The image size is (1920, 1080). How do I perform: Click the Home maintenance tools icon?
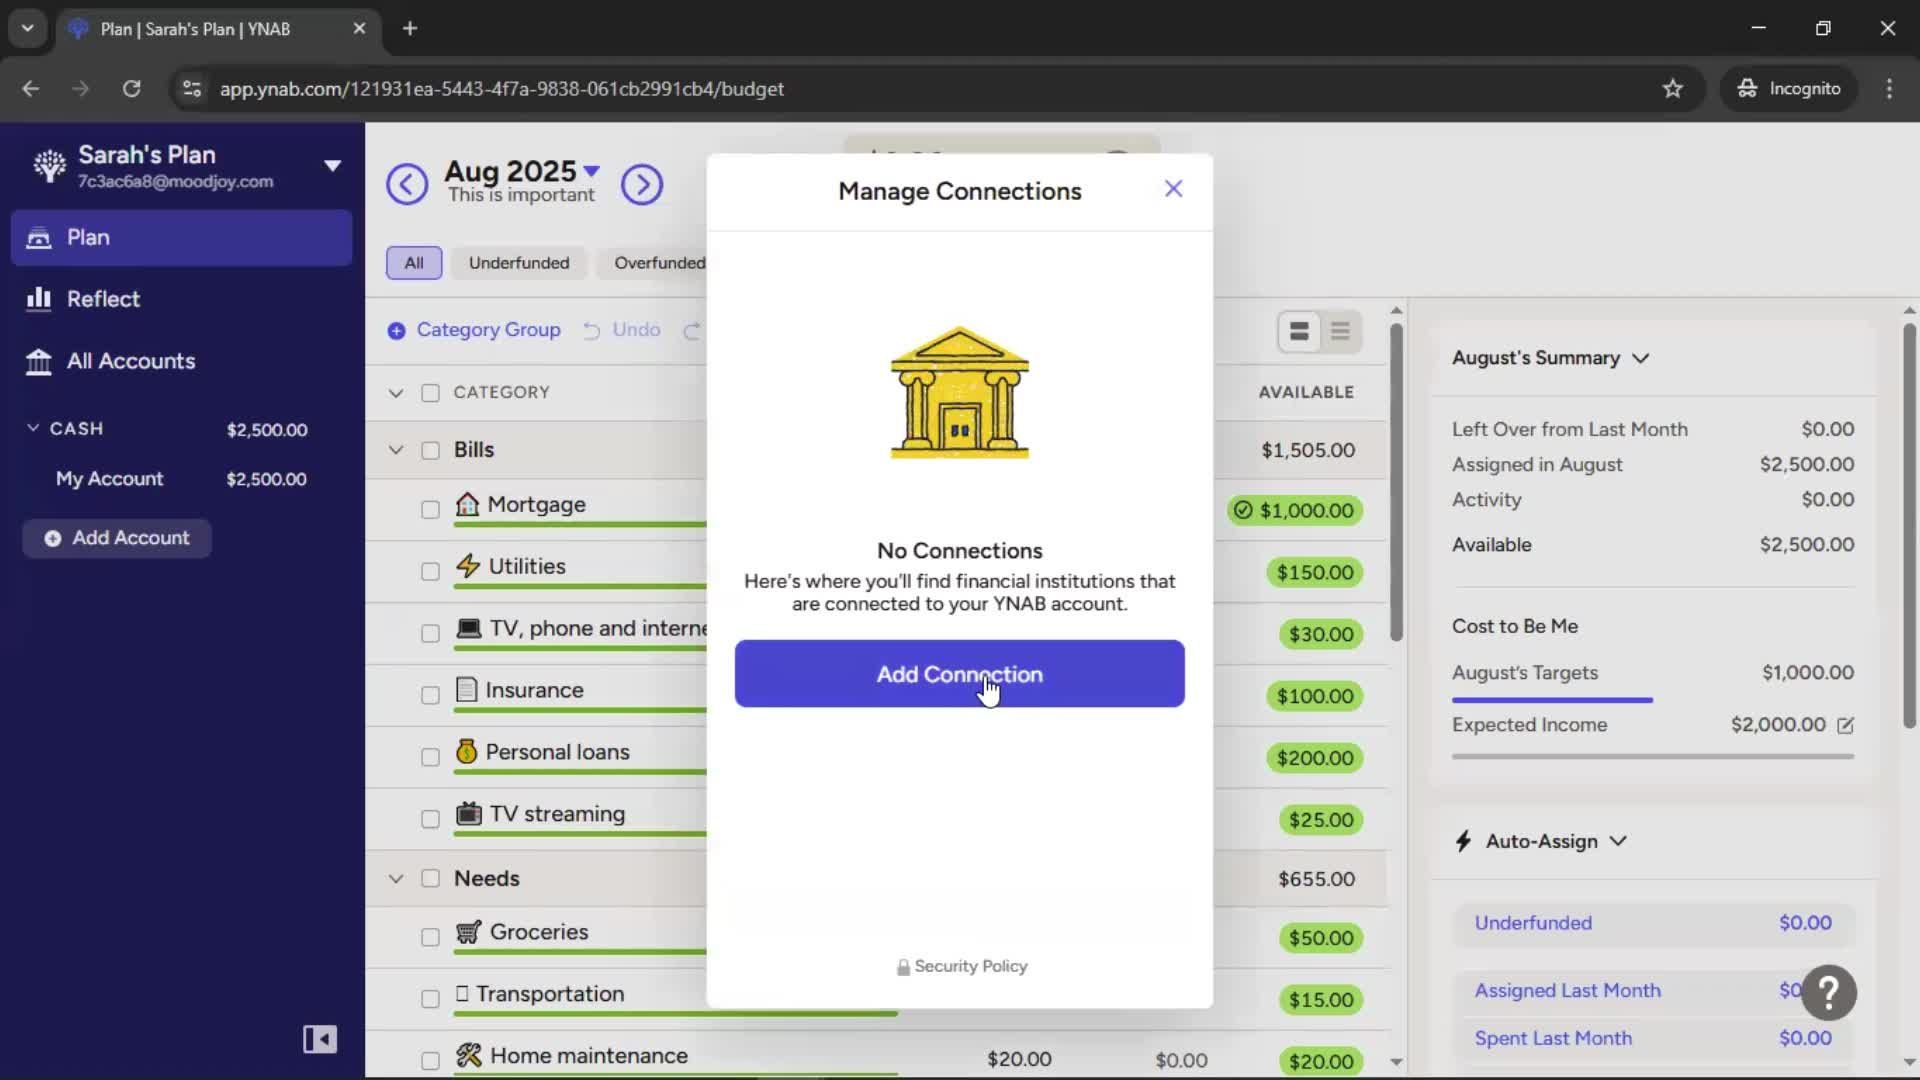(468, 1055)
